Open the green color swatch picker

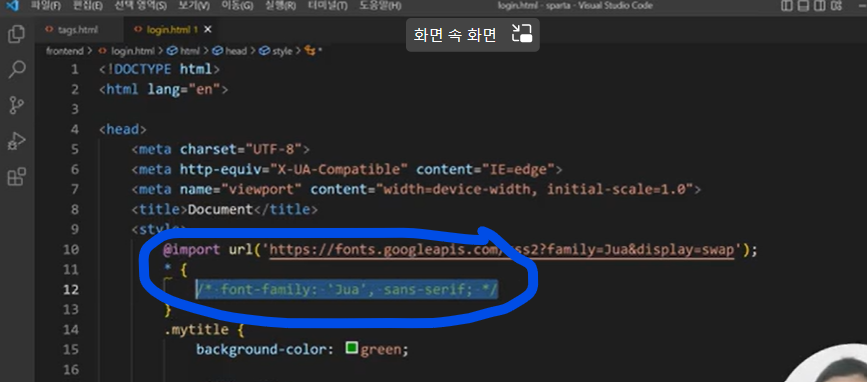coord(352,348)
